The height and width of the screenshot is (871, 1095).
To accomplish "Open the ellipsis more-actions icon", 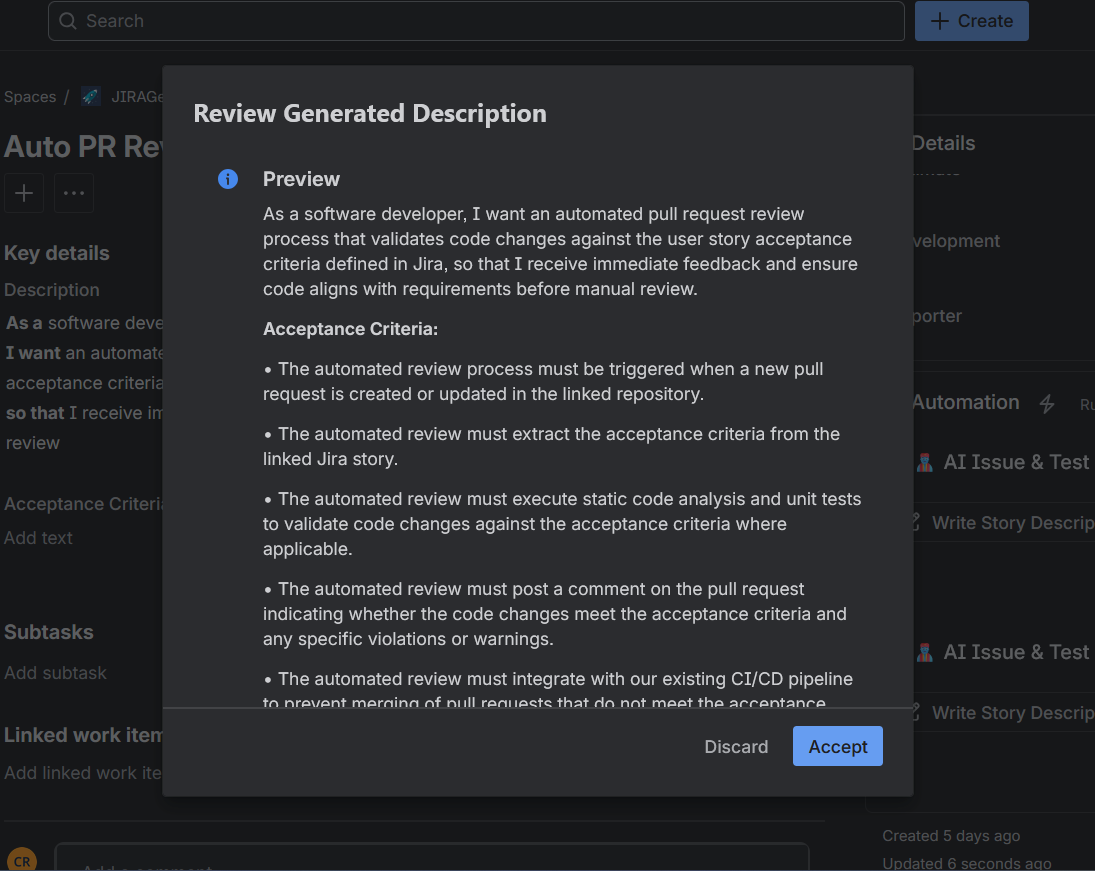I will click(73, 193).
